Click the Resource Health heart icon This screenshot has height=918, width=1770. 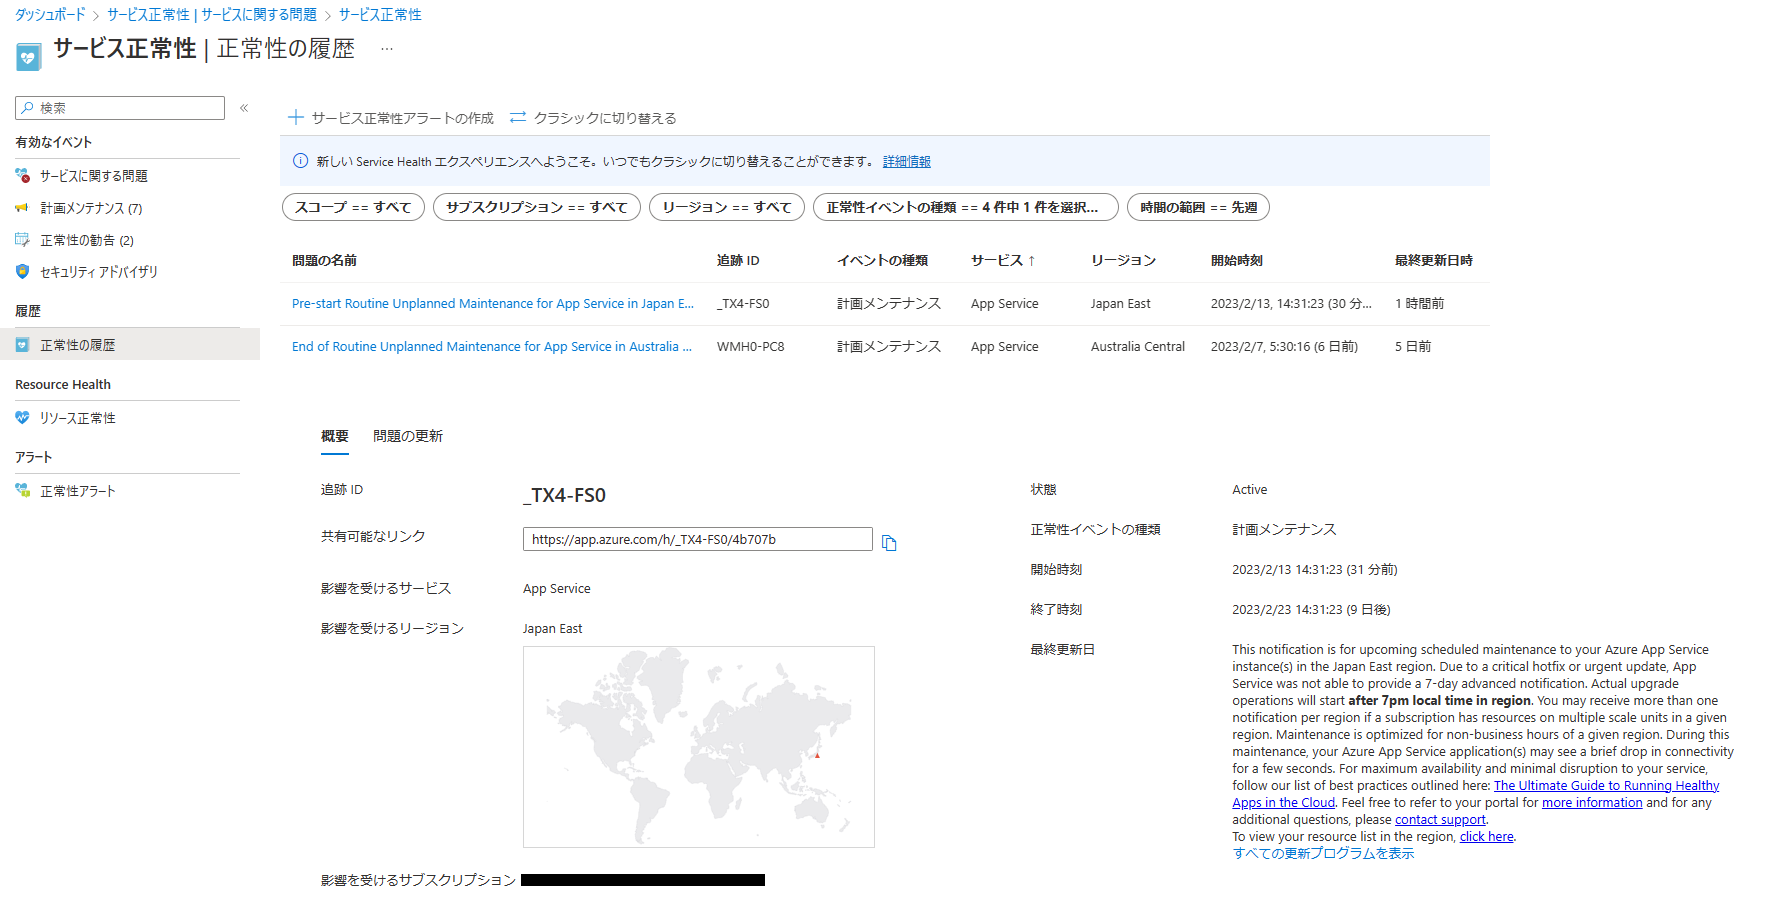(22, 418)
